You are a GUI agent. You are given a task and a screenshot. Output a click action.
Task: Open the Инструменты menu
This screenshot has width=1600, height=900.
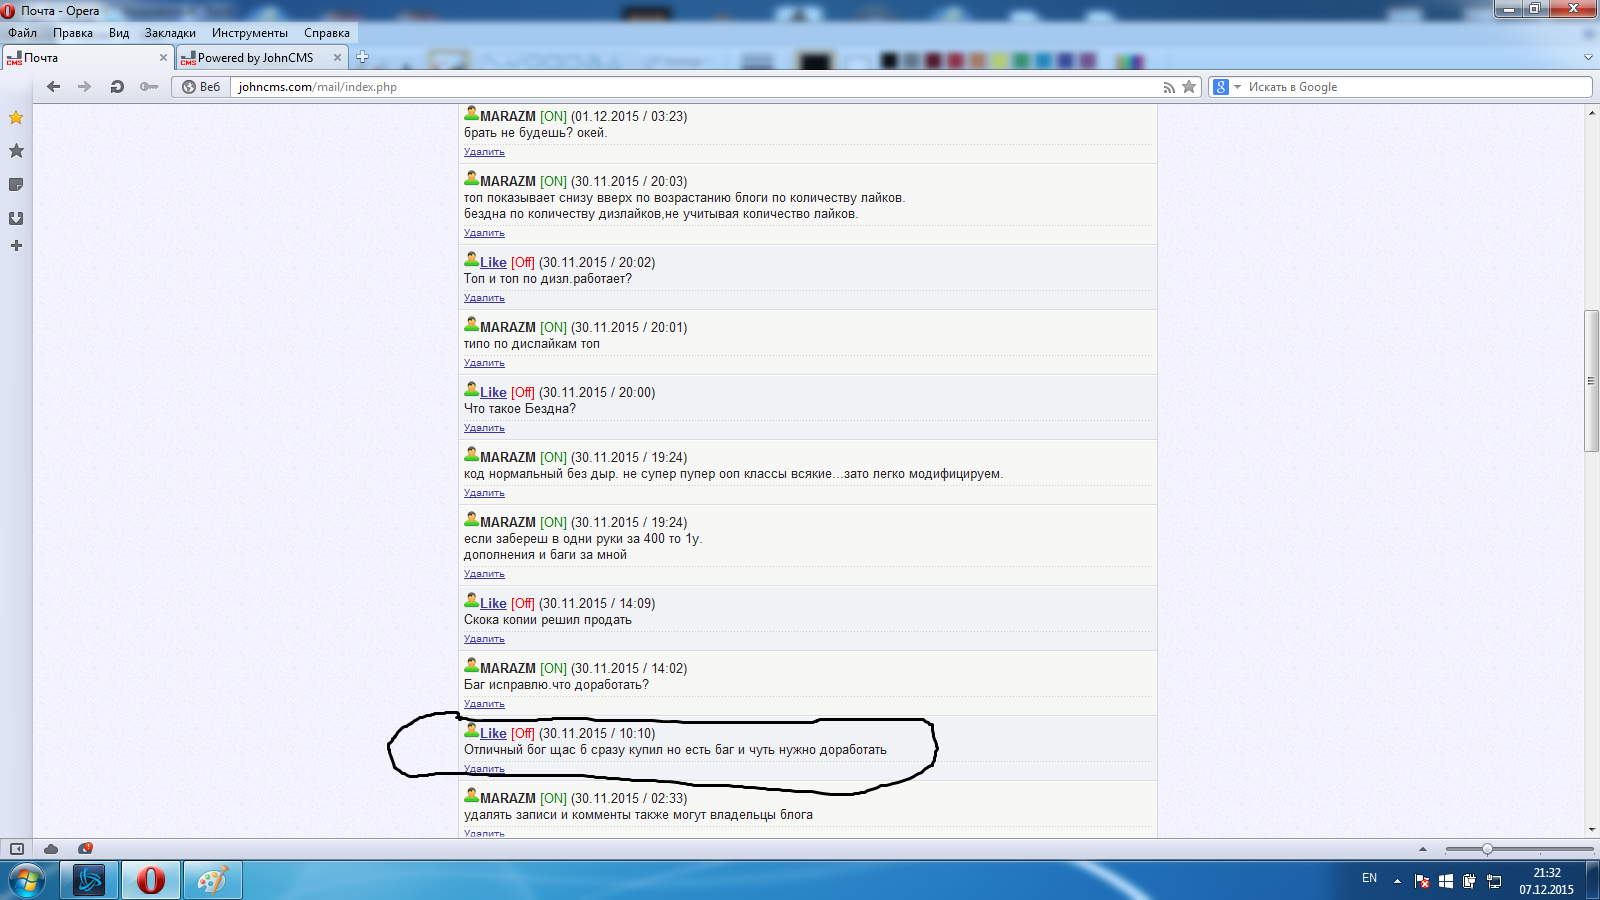[249, 33]
